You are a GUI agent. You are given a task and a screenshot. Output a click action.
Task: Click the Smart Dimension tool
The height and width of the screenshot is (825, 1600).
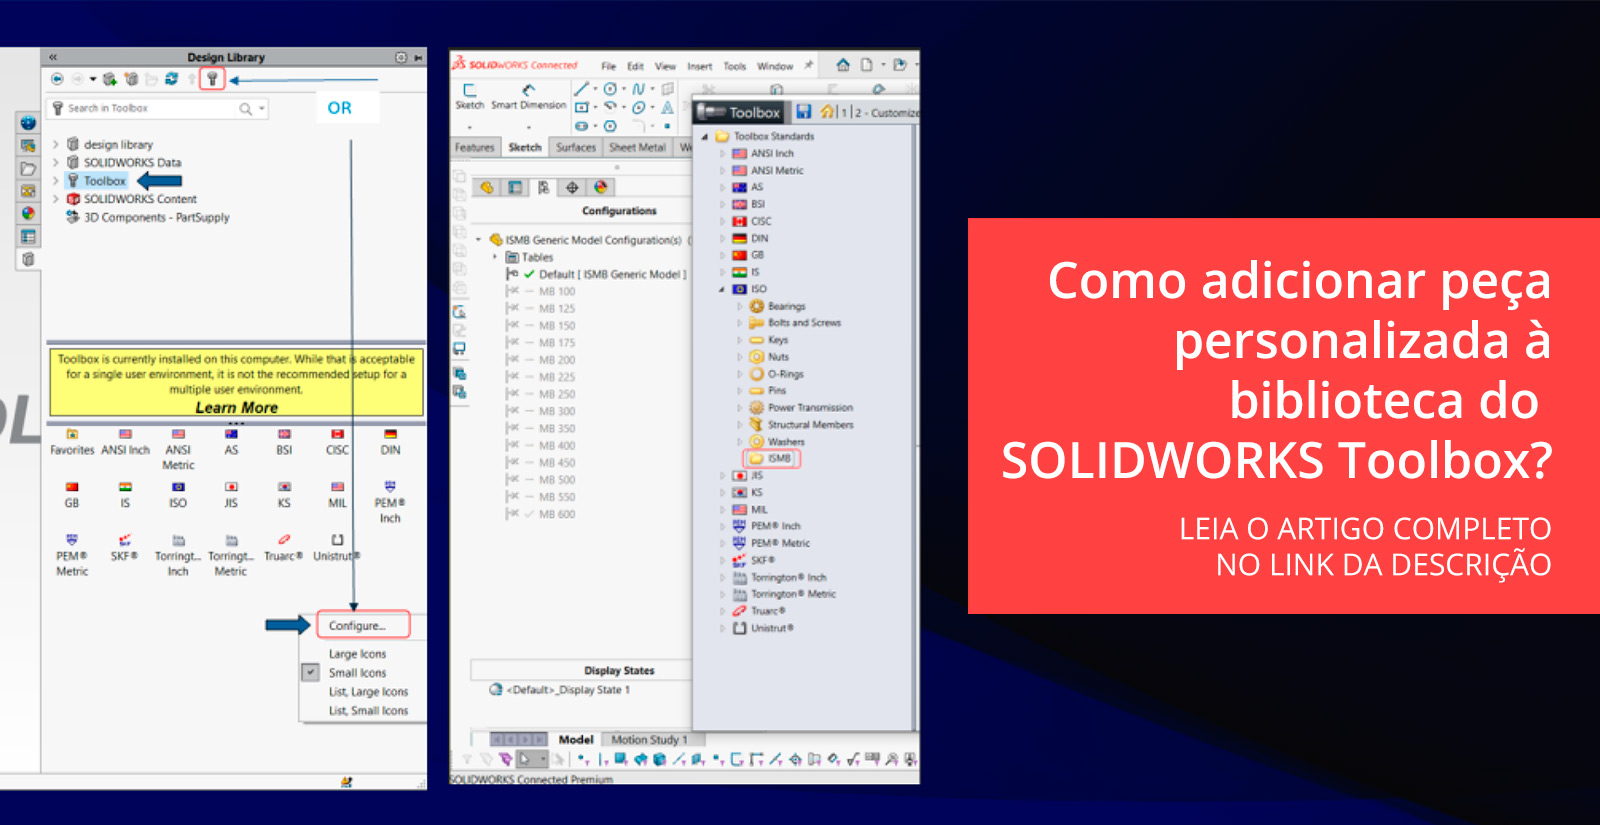(x=529, y=96)
